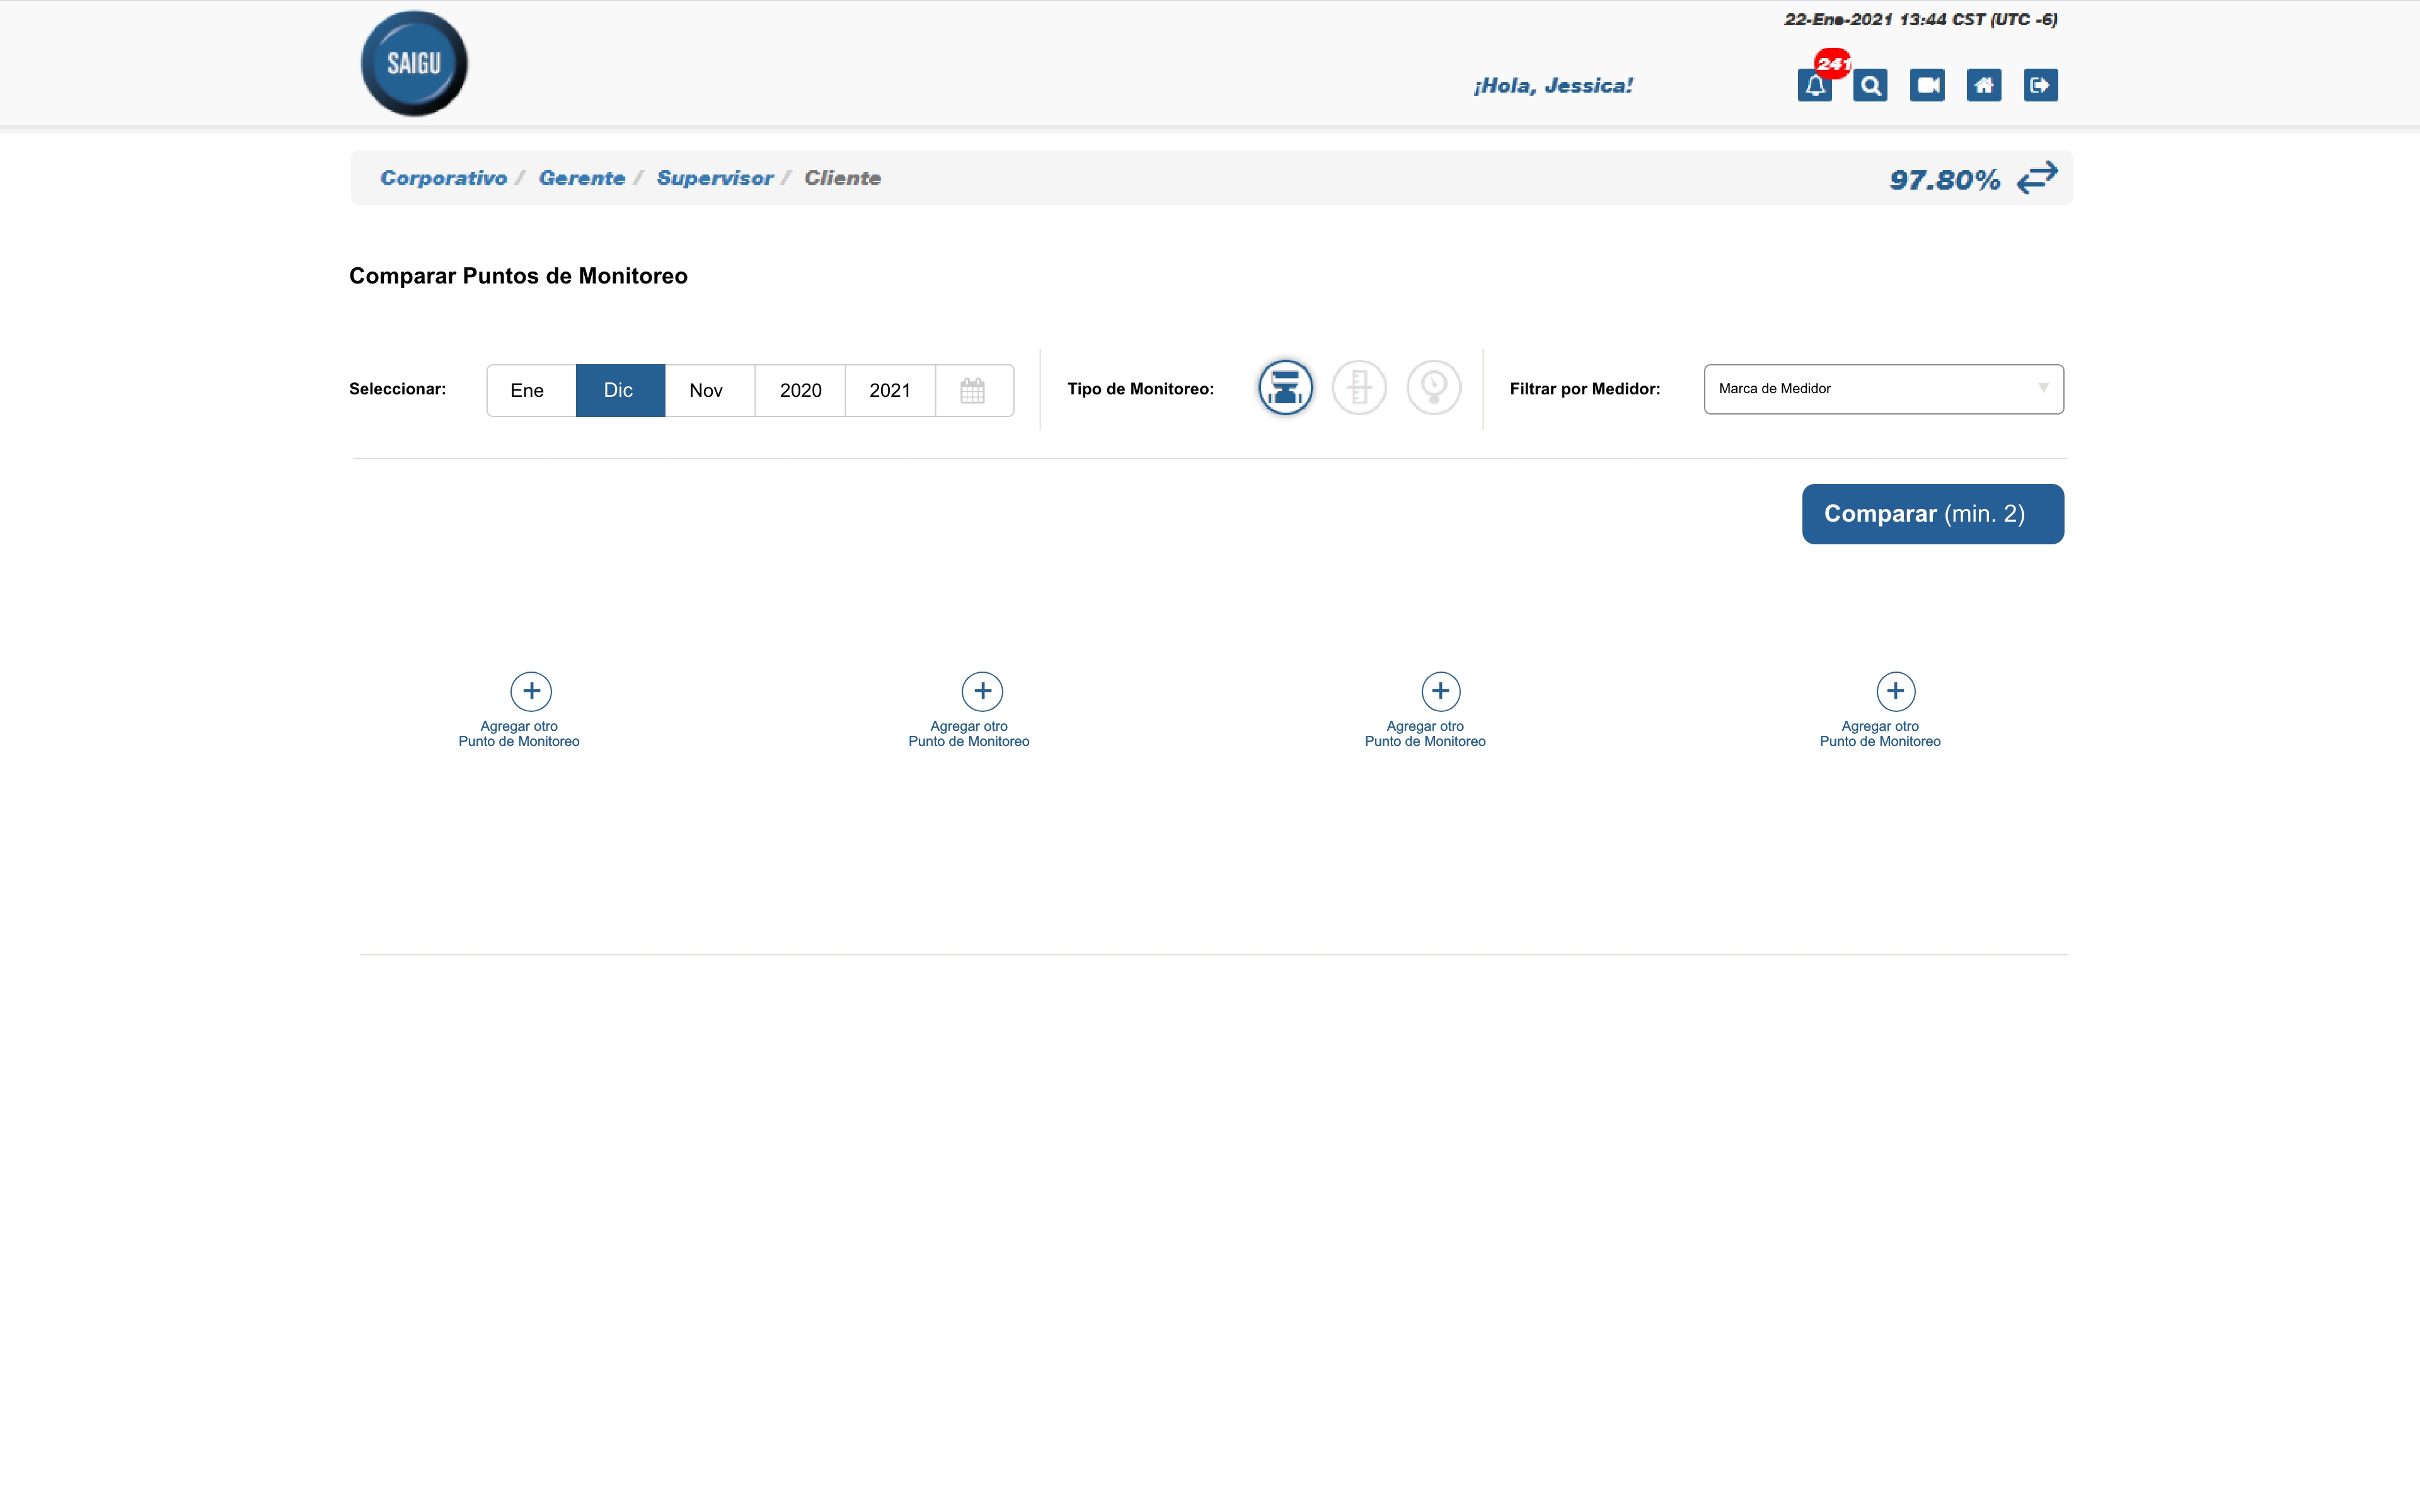Select the Nov month tab
2420x1512 pixels.
click(x=707, y=390)
